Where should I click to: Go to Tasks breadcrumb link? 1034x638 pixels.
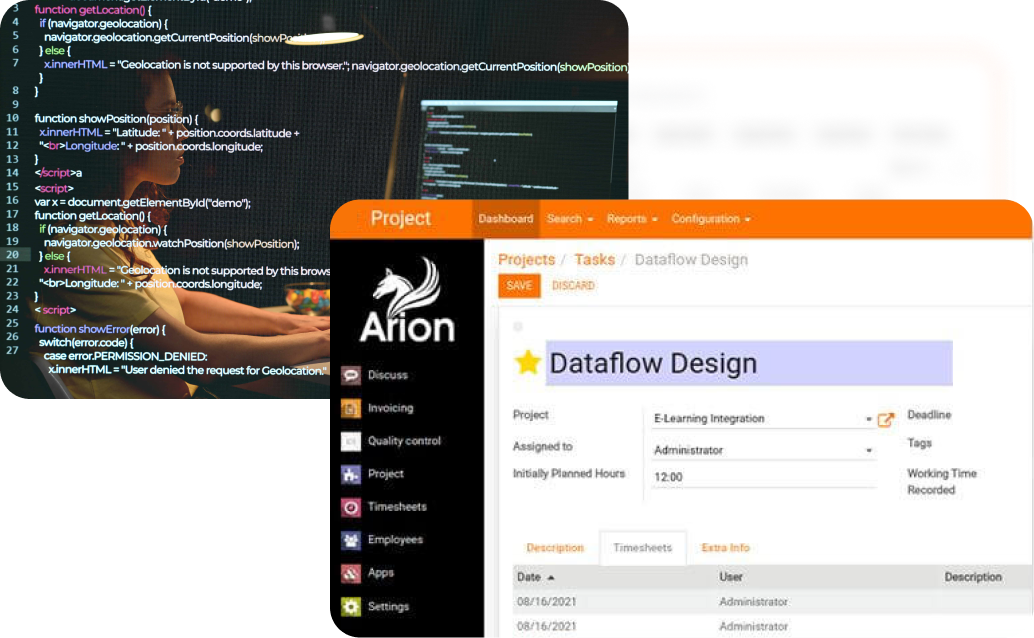594,260
